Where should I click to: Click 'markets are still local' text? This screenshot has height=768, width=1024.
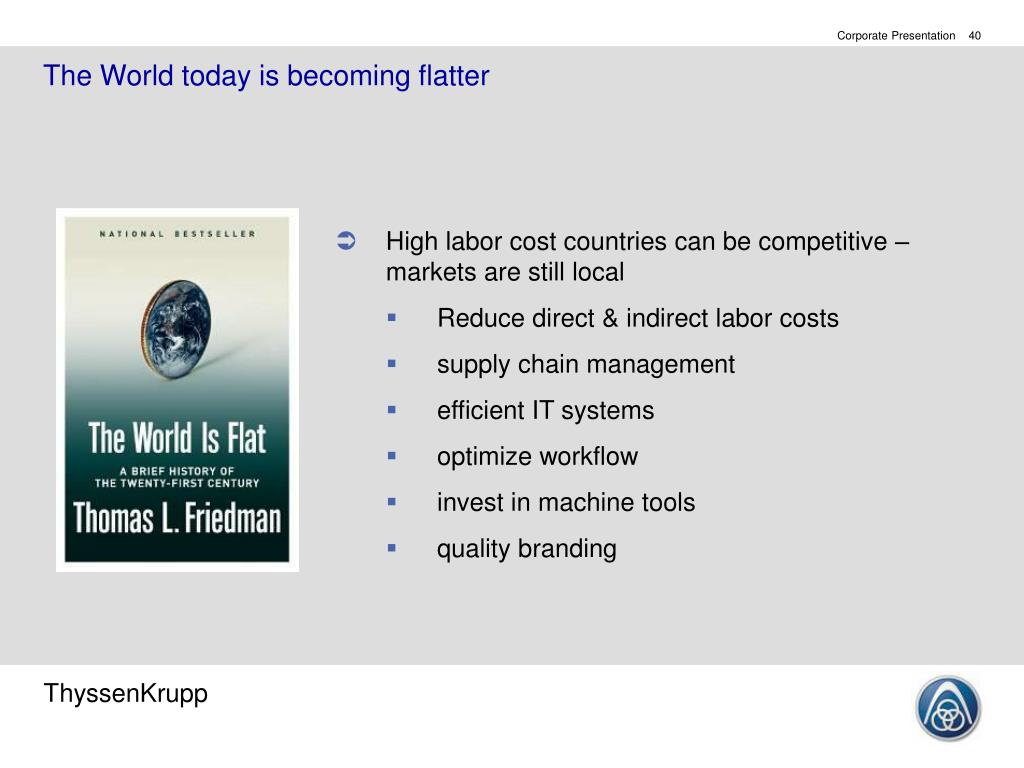coord(505,272)
